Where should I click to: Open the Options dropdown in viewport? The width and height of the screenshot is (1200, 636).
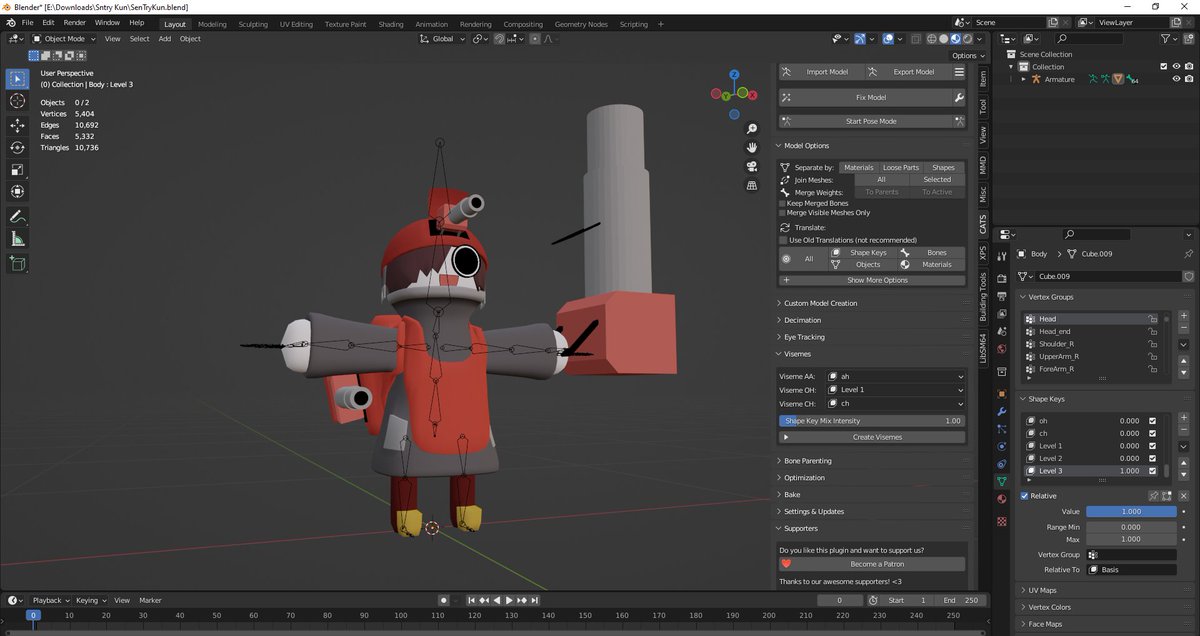[968, 56]
